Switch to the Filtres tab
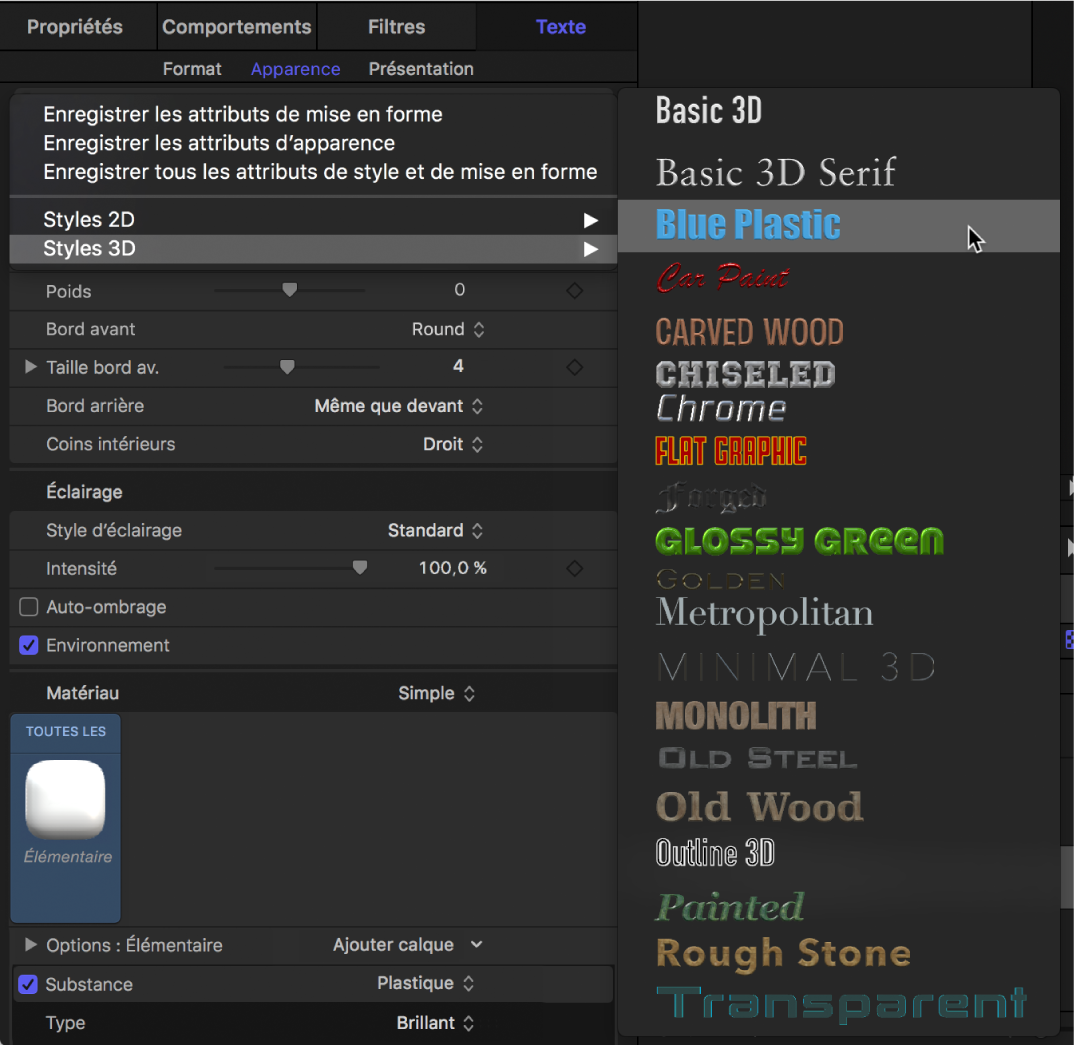1075x1045 pixels. [396, 26]
